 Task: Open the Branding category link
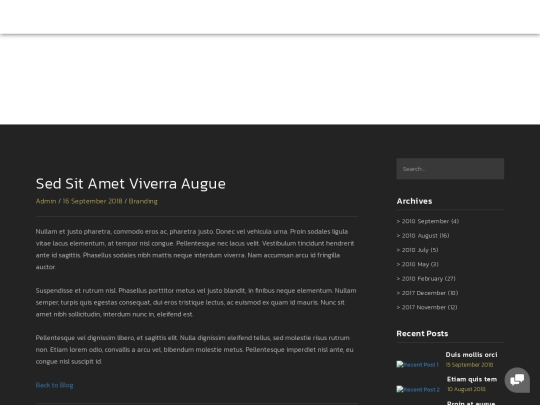[143, 201]
